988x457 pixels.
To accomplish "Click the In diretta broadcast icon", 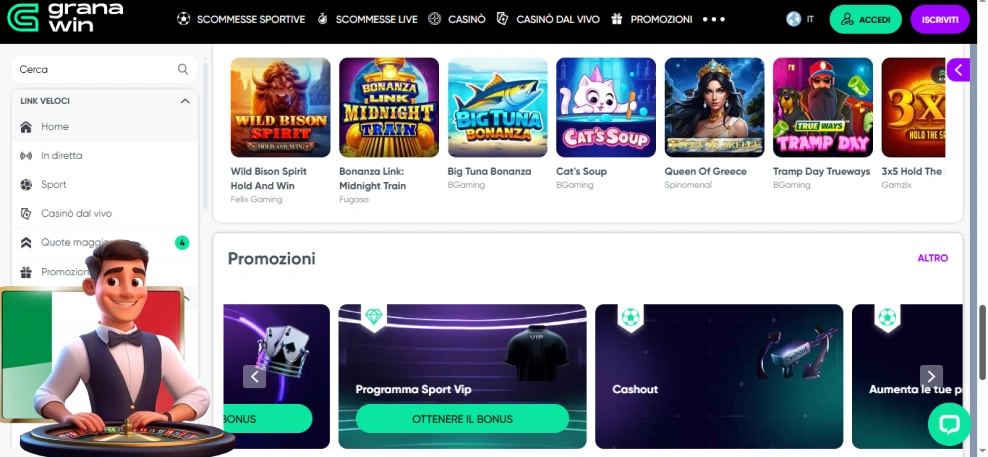I will tap(26, 156).
